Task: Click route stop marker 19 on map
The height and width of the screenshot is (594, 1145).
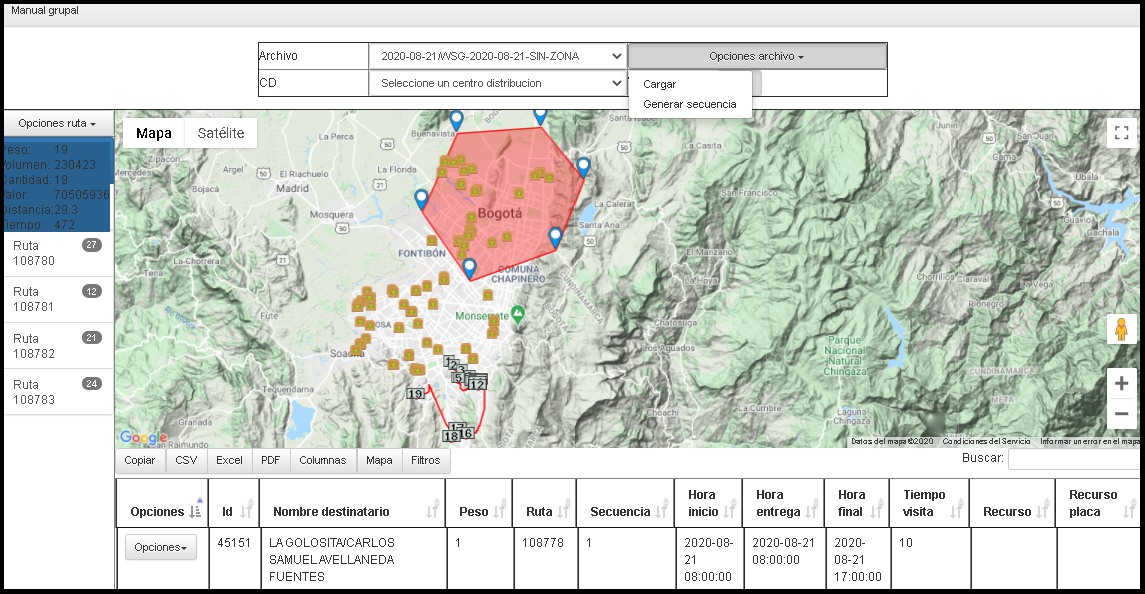Action: tap(416, 394)
